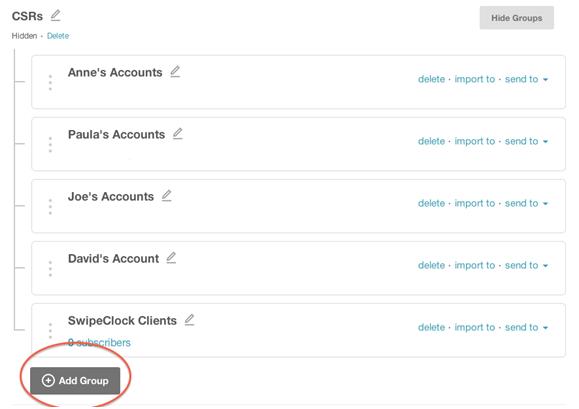
Task: Click dotted handle on Joe's Accounts row
Action: 50,206
